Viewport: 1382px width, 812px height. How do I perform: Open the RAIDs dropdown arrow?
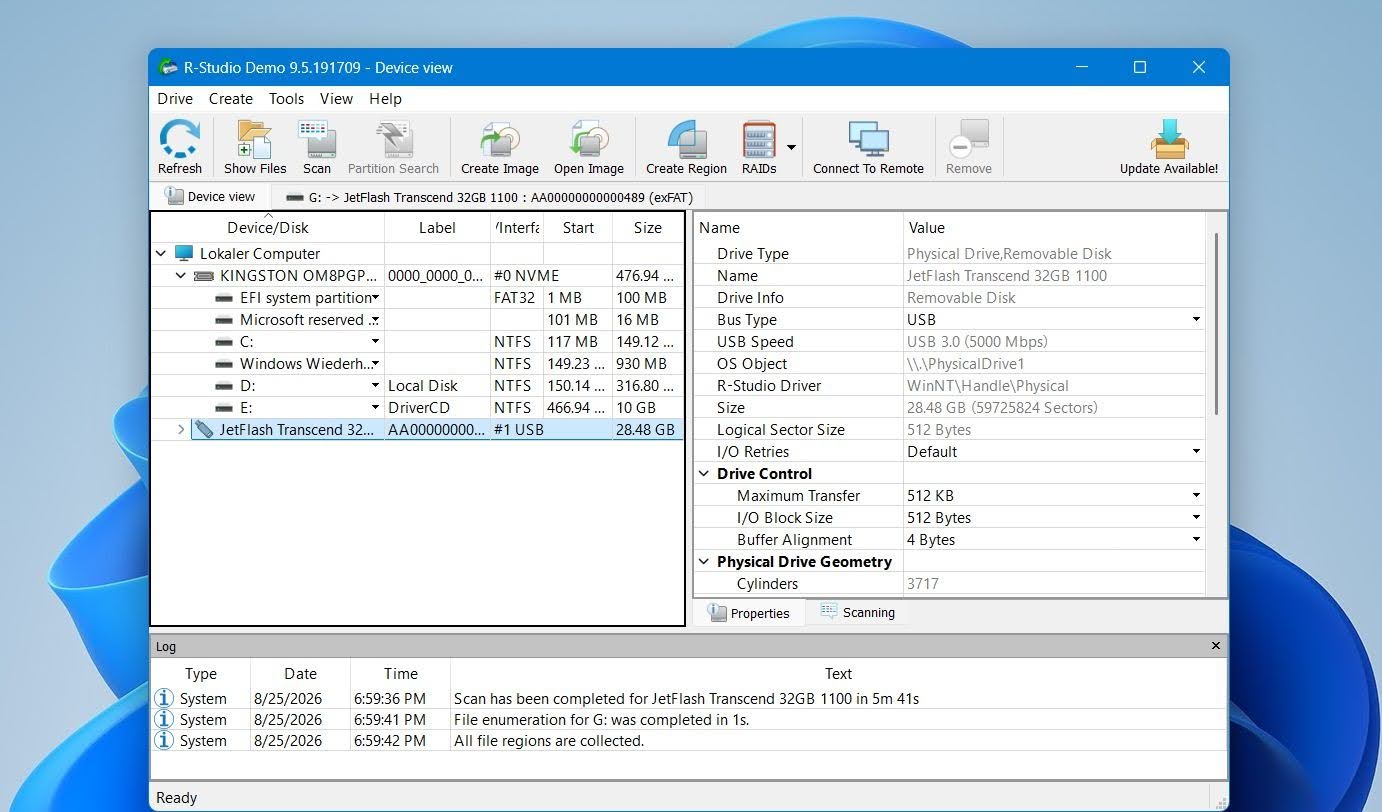click(791, 147)
